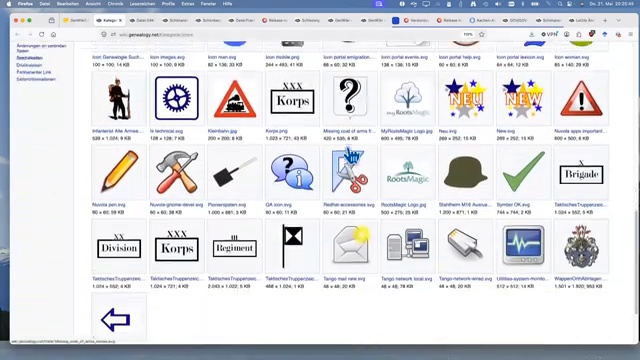640x360 pixels.
Task: Open the bottom-row Korps tactical sign image
Action: coord(177,246)
